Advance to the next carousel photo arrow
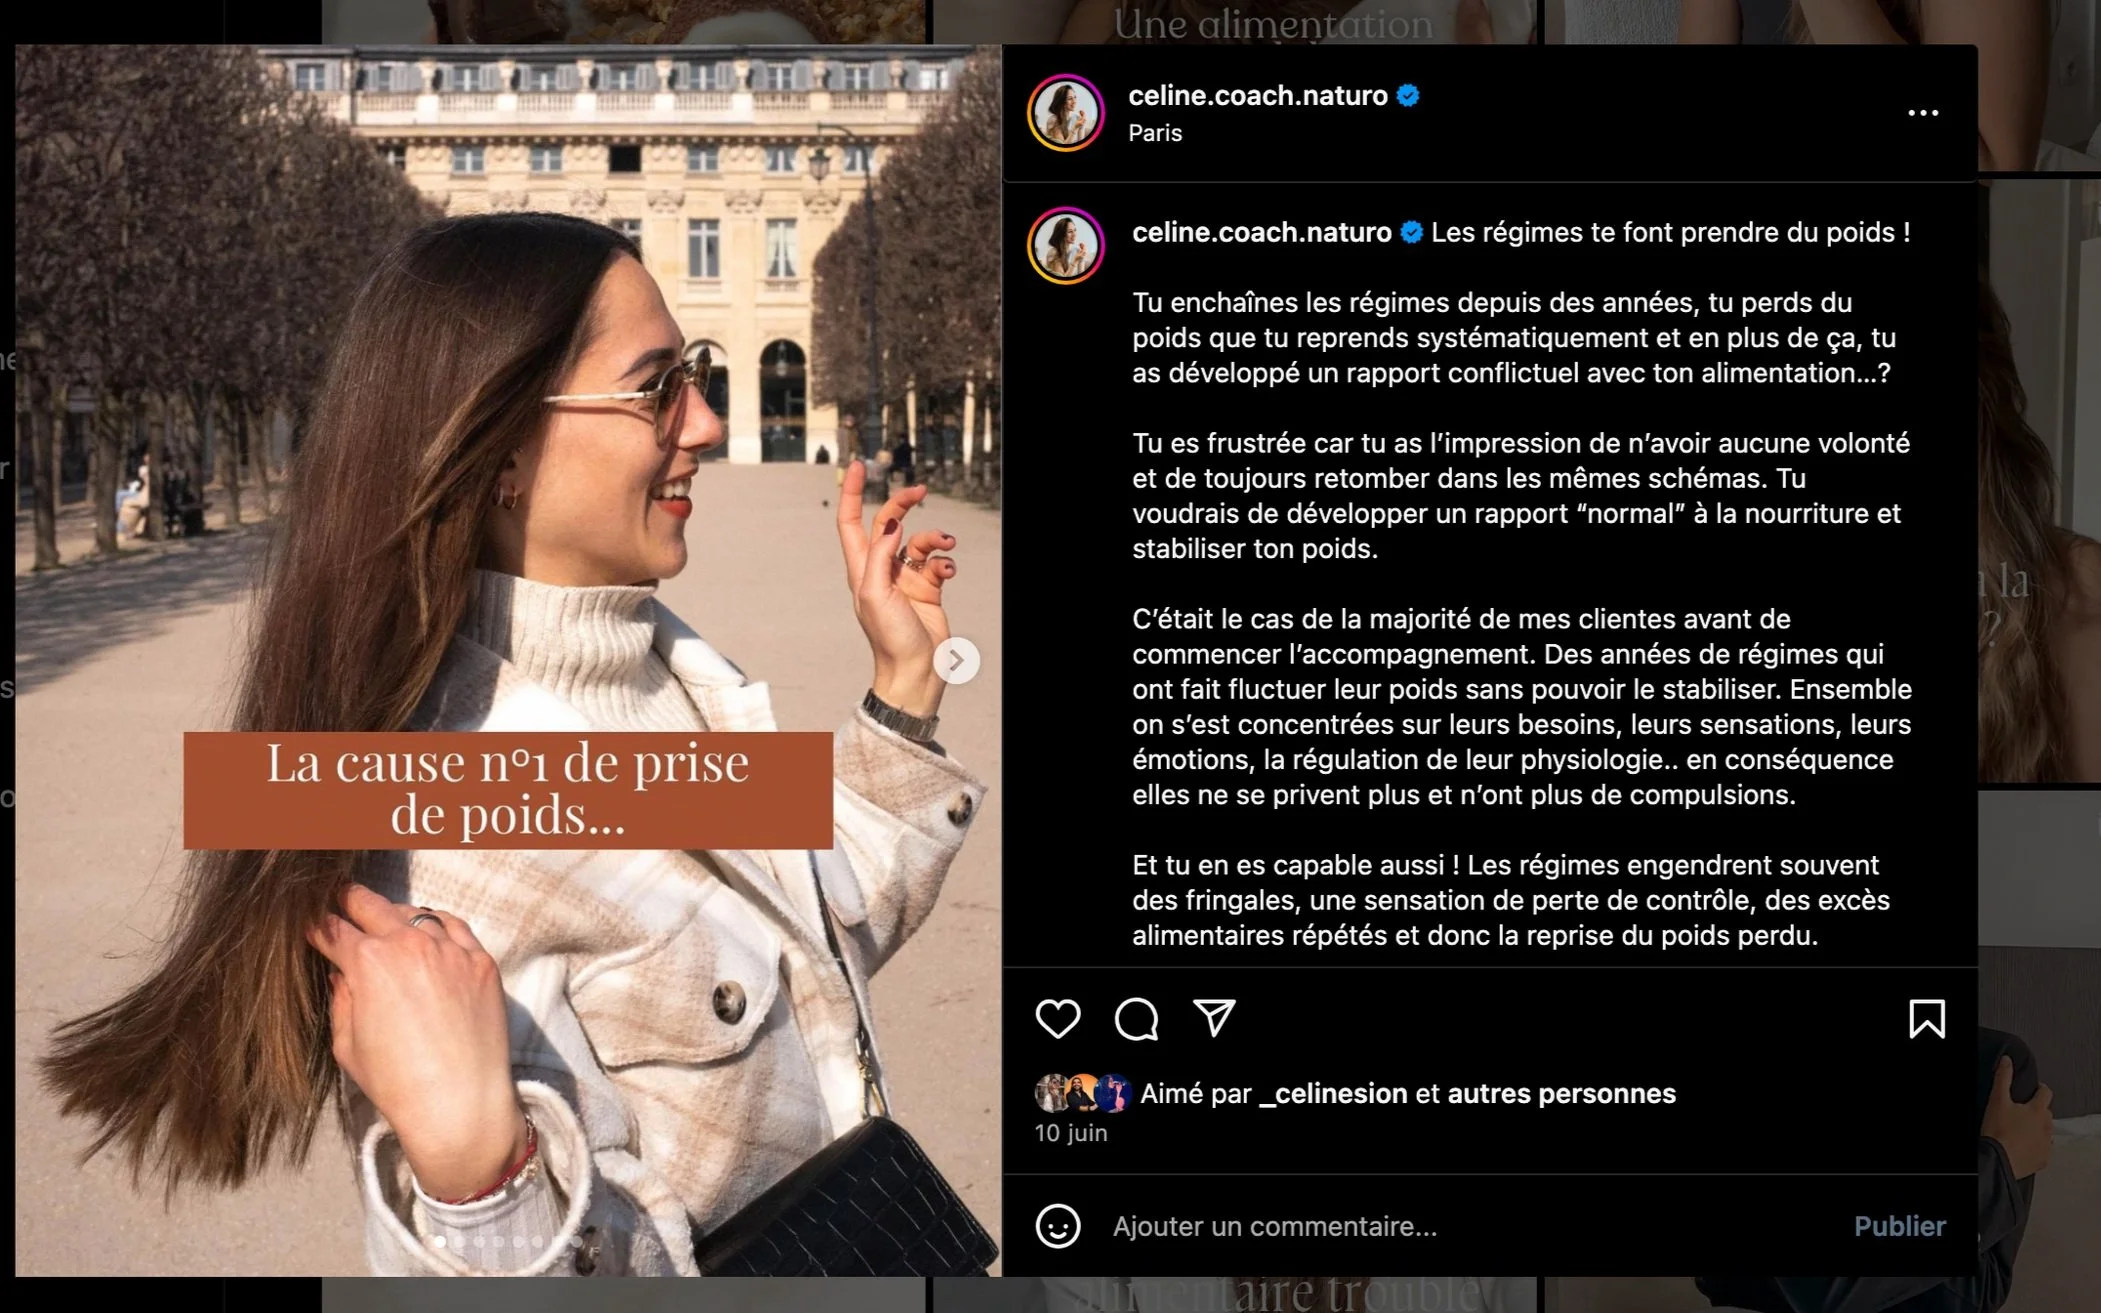 pyautogui.click(x=956, y=660)
